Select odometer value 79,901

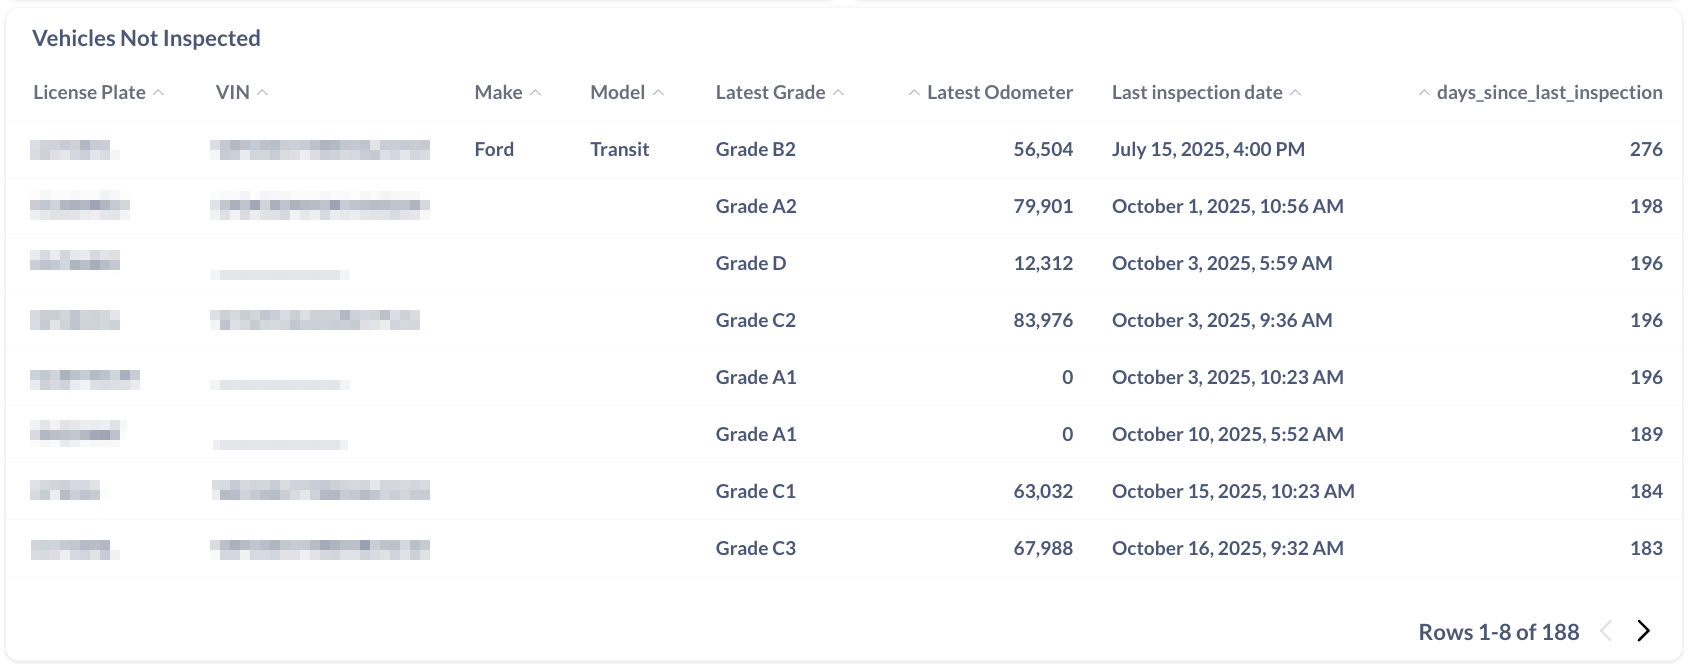1043,206
